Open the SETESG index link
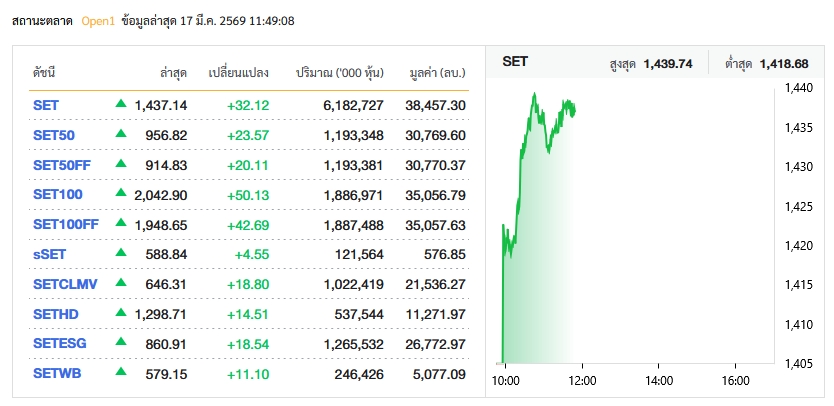Image resolution: width=834 pixels, height=406 pixels. pyautogui.click(x=58, y=344)
